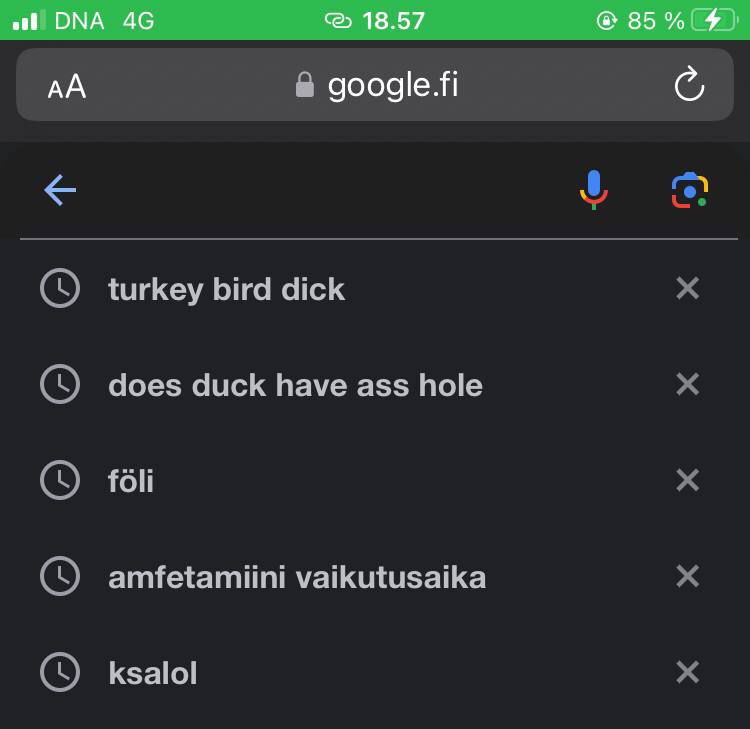Open the "ksalol" recent search

click(152, 673)
